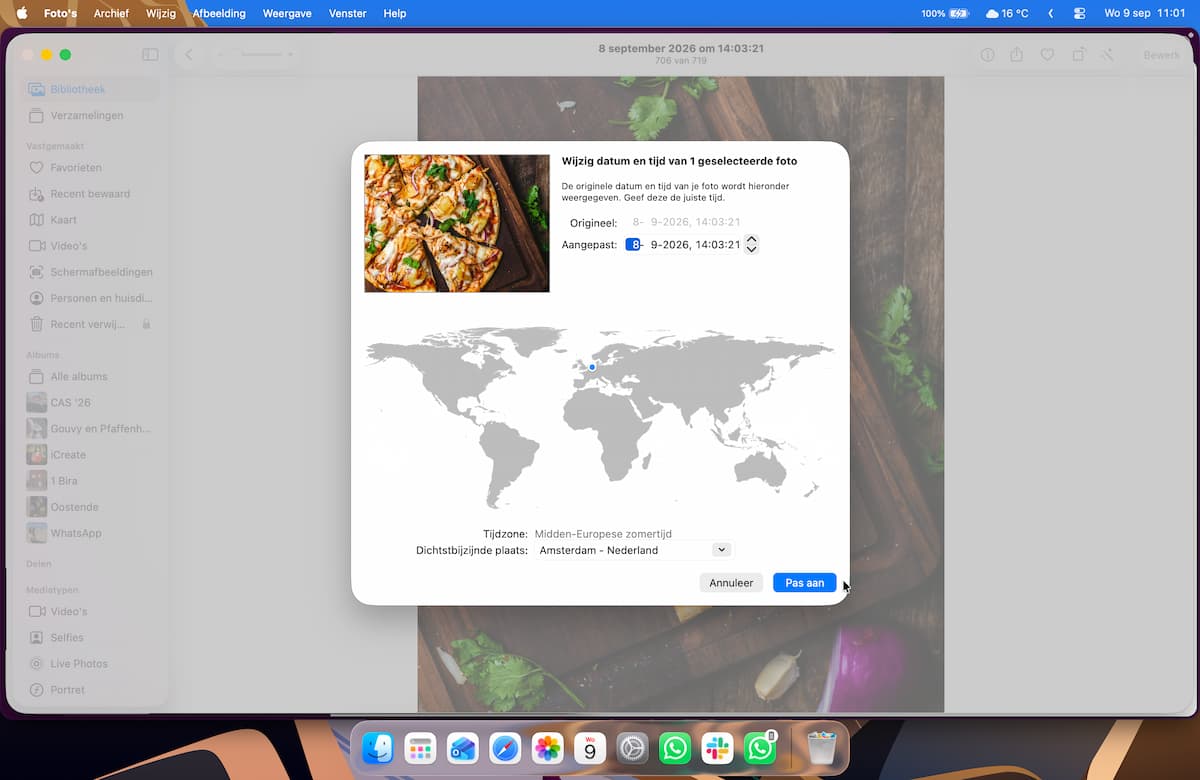The width and height of the screenshot is (1200, 780).
Task: Open Finder from the Dock
Action: coord(377,747)
